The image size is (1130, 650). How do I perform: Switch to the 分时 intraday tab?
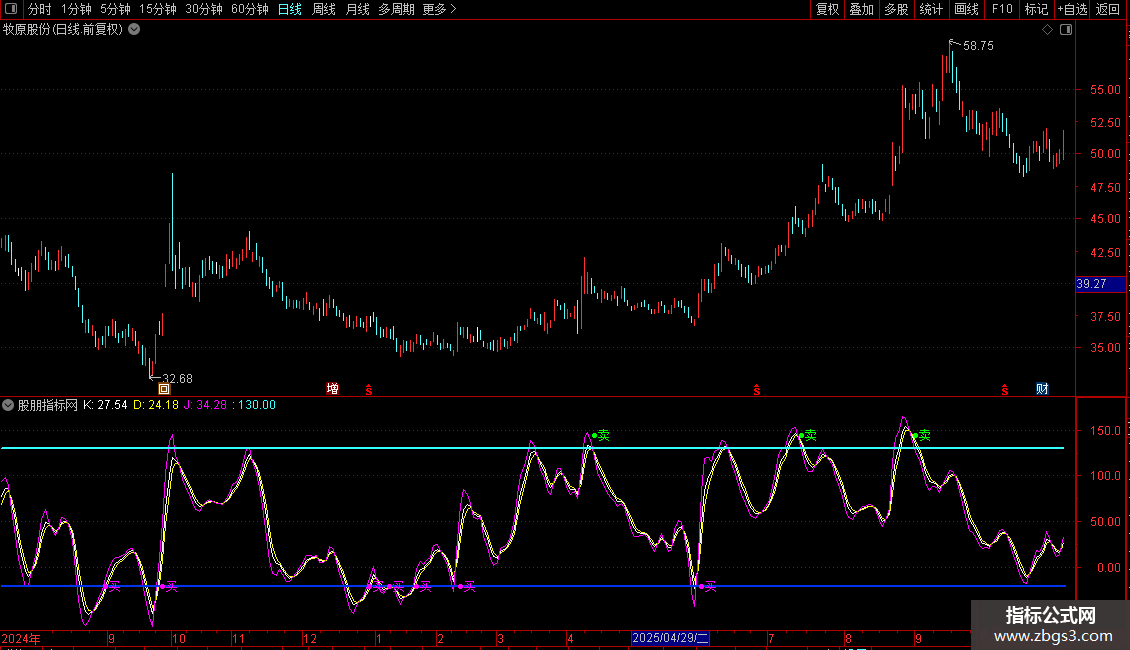click(39, 9)
